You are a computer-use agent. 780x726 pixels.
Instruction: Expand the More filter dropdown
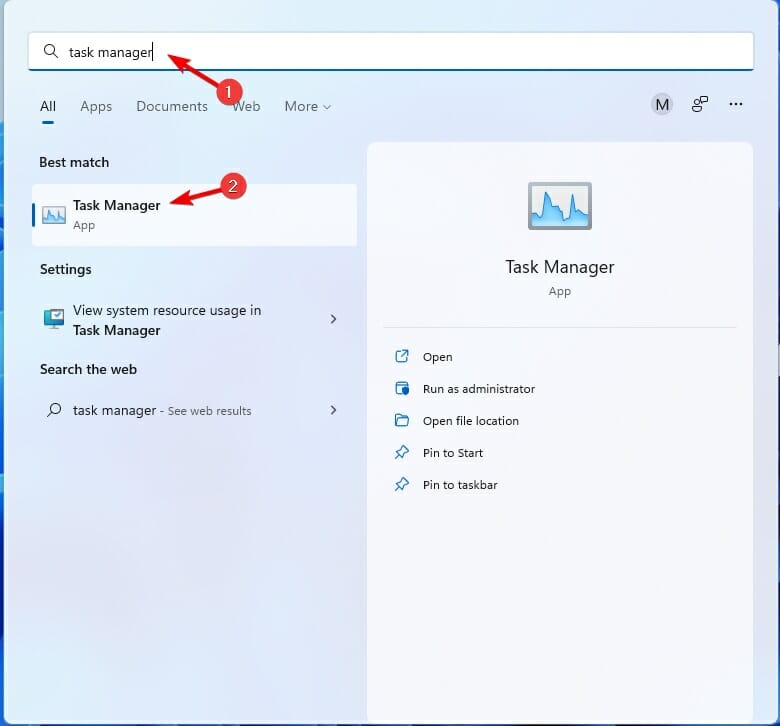pos(307,106)
